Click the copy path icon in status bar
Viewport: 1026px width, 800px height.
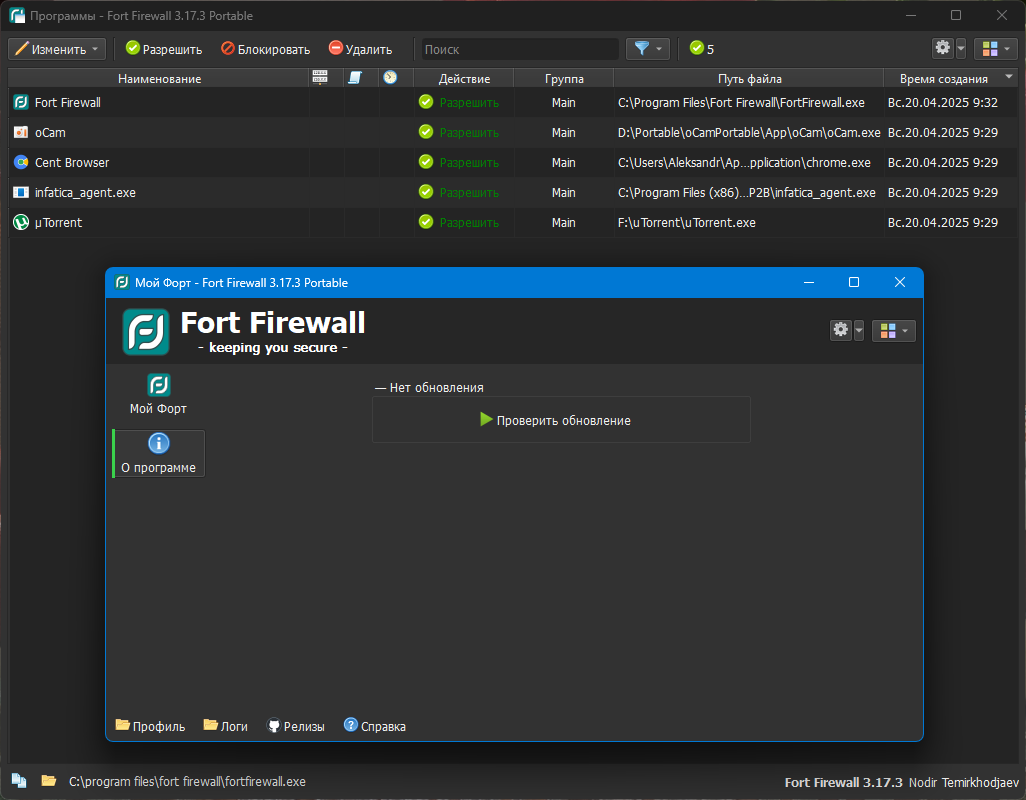(18, 781)
